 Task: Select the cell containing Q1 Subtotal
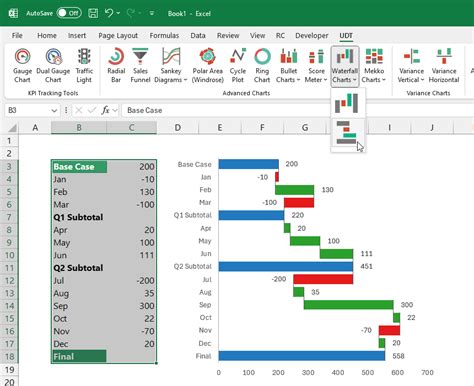click(79, 217)
